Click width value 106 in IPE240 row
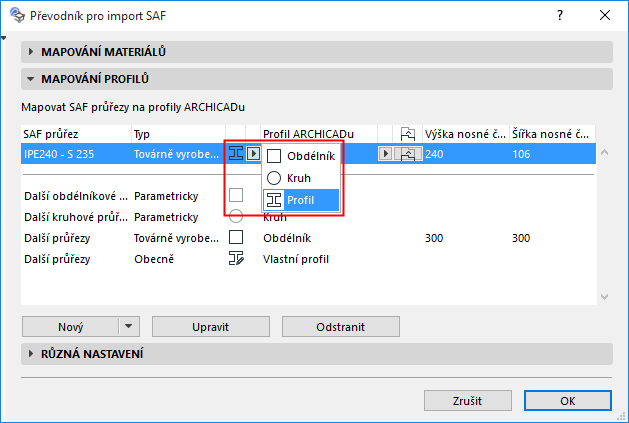Viewport: 629px width, 423px height. tap(521, 154)
